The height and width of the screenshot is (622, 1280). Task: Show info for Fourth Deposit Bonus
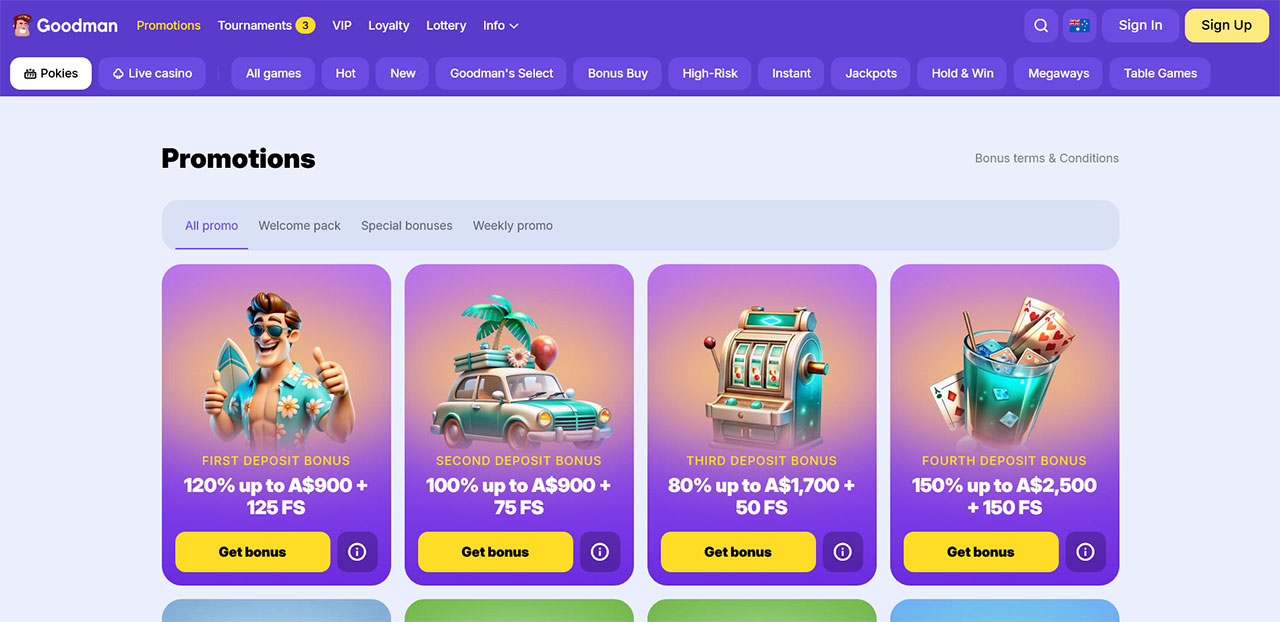[1085, 552]
